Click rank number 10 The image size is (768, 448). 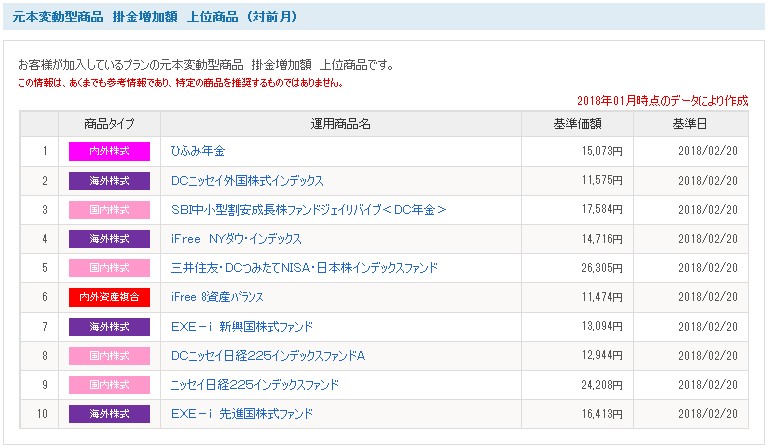click(x=43, y=414)
